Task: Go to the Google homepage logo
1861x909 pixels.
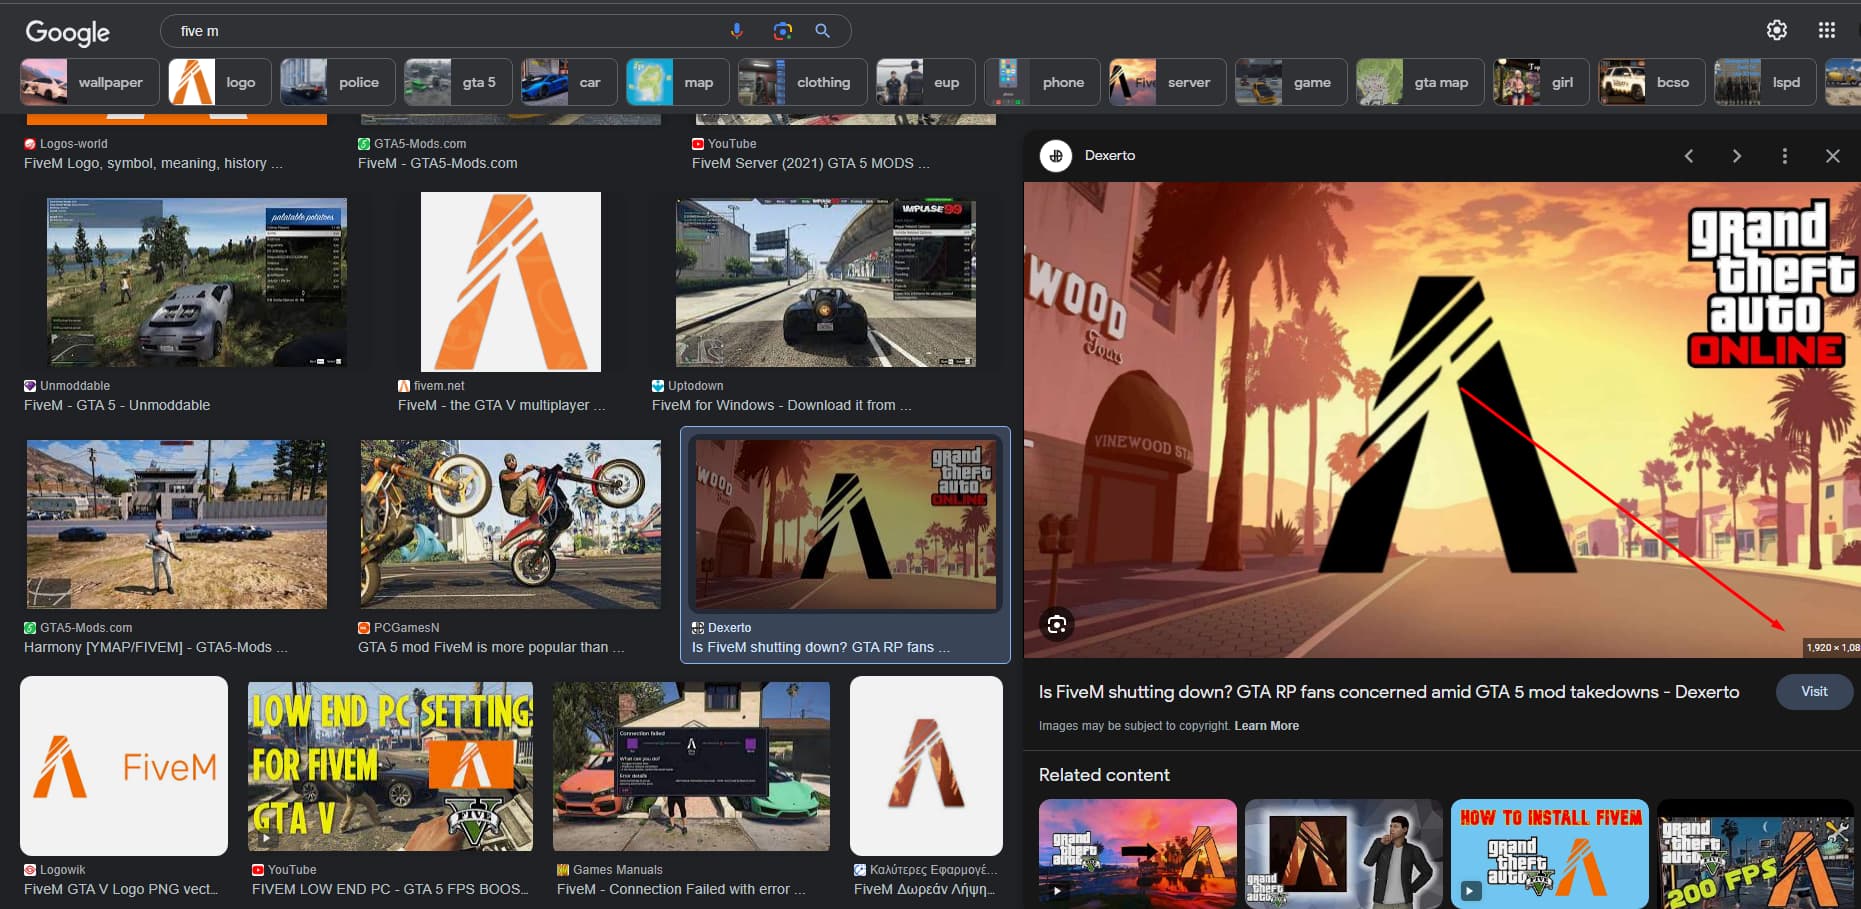Action: tap(67, 32)
